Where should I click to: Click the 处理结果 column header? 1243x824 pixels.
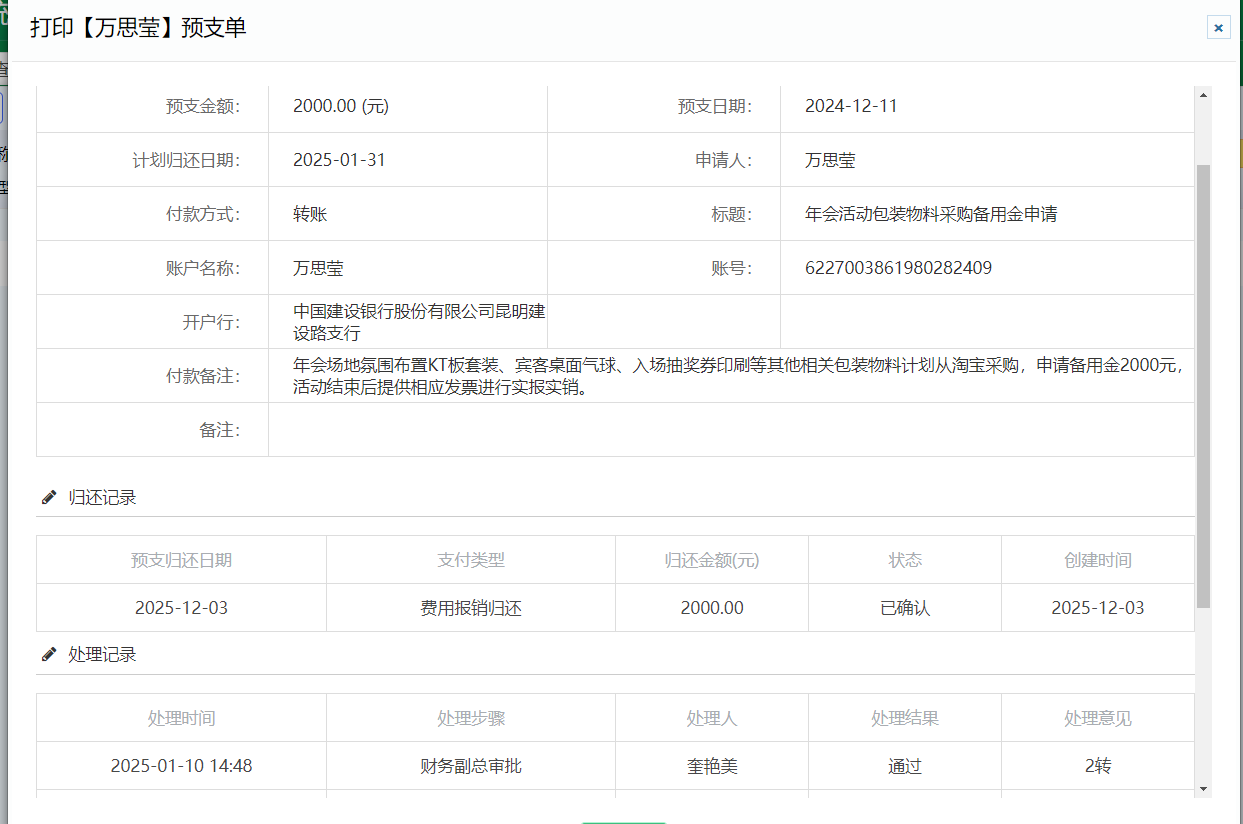coord(905,718)
